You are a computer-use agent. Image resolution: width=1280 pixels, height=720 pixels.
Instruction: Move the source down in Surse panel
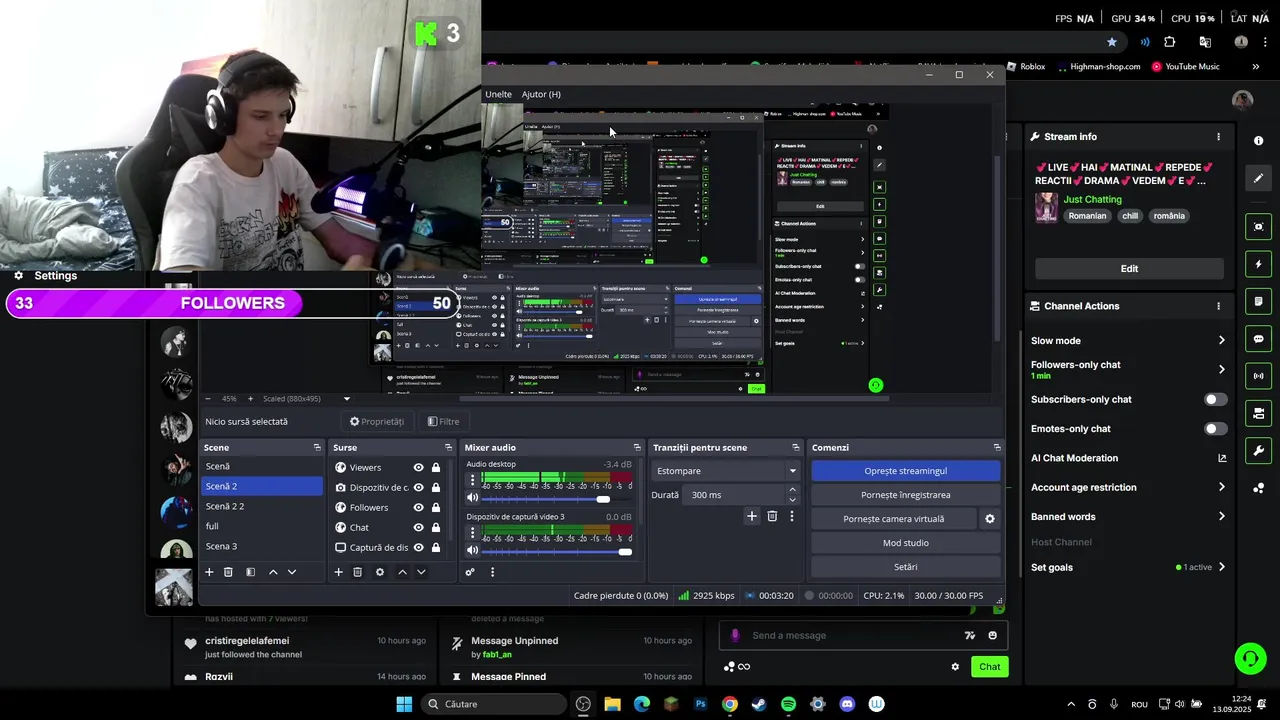click(421, 572)
